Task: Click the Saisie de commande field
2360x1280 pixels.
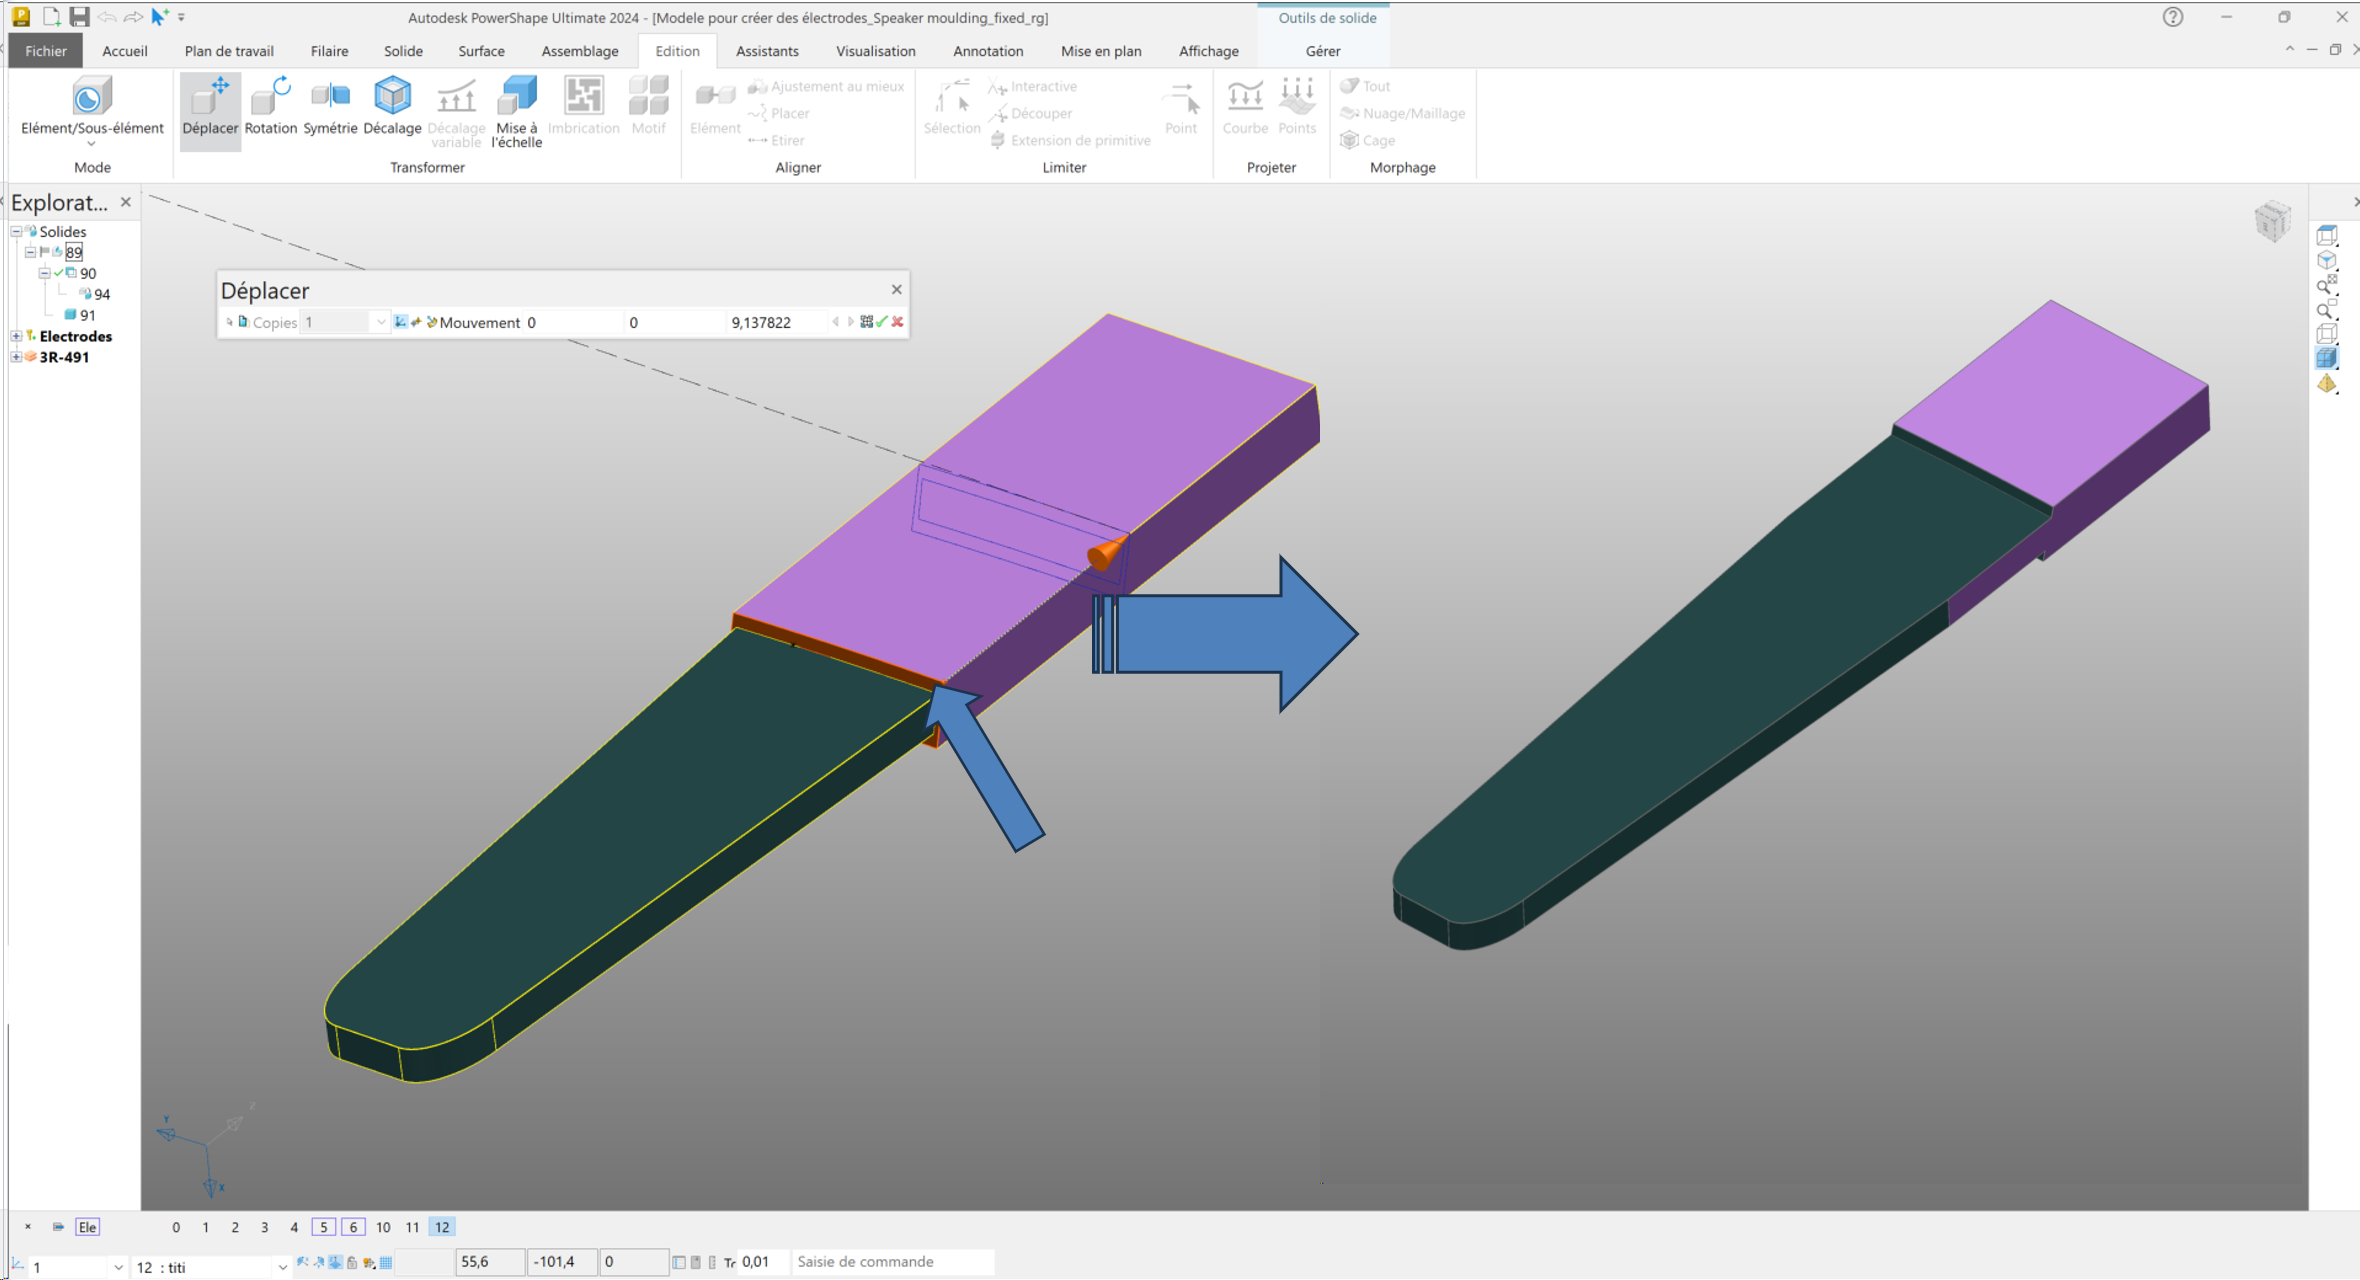Action: click(892, 1262)
